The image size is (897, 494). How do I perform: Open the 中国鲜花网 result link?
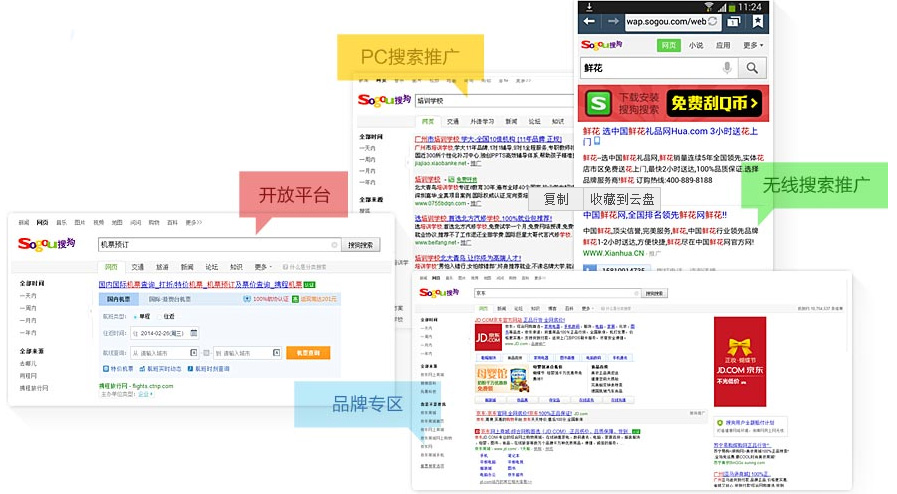point(654,215)
